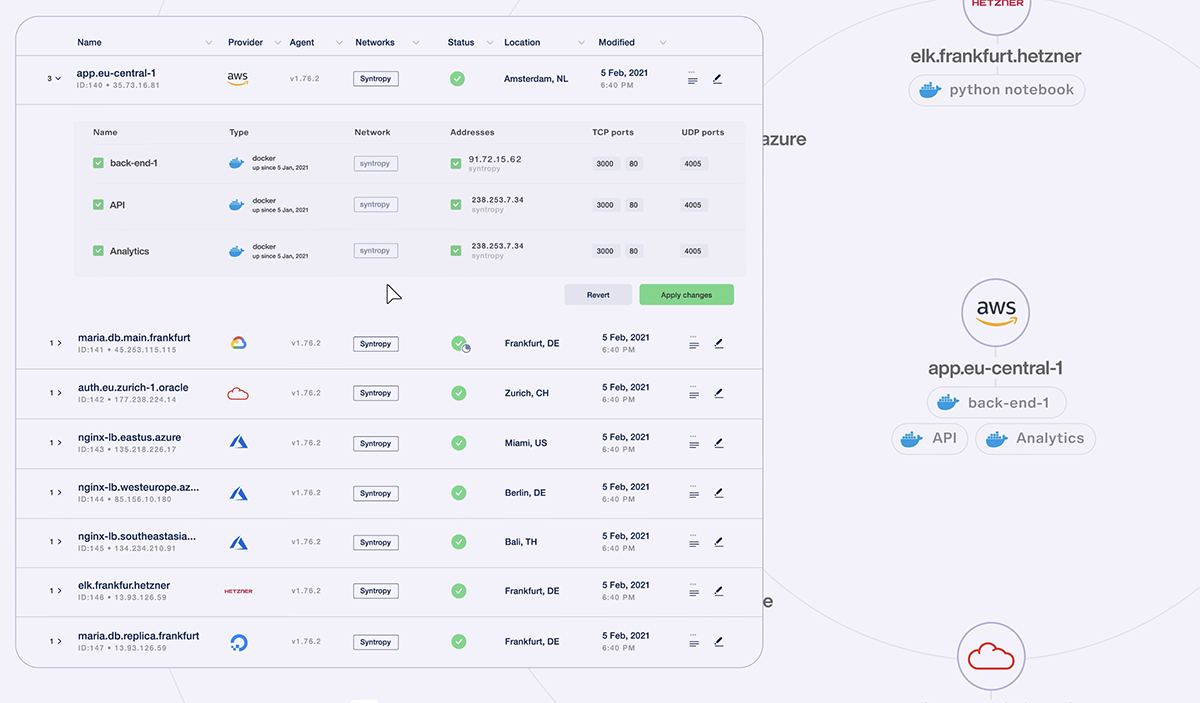Click the Apply changes button
The image size is (1200, 703).
point(686,295)
